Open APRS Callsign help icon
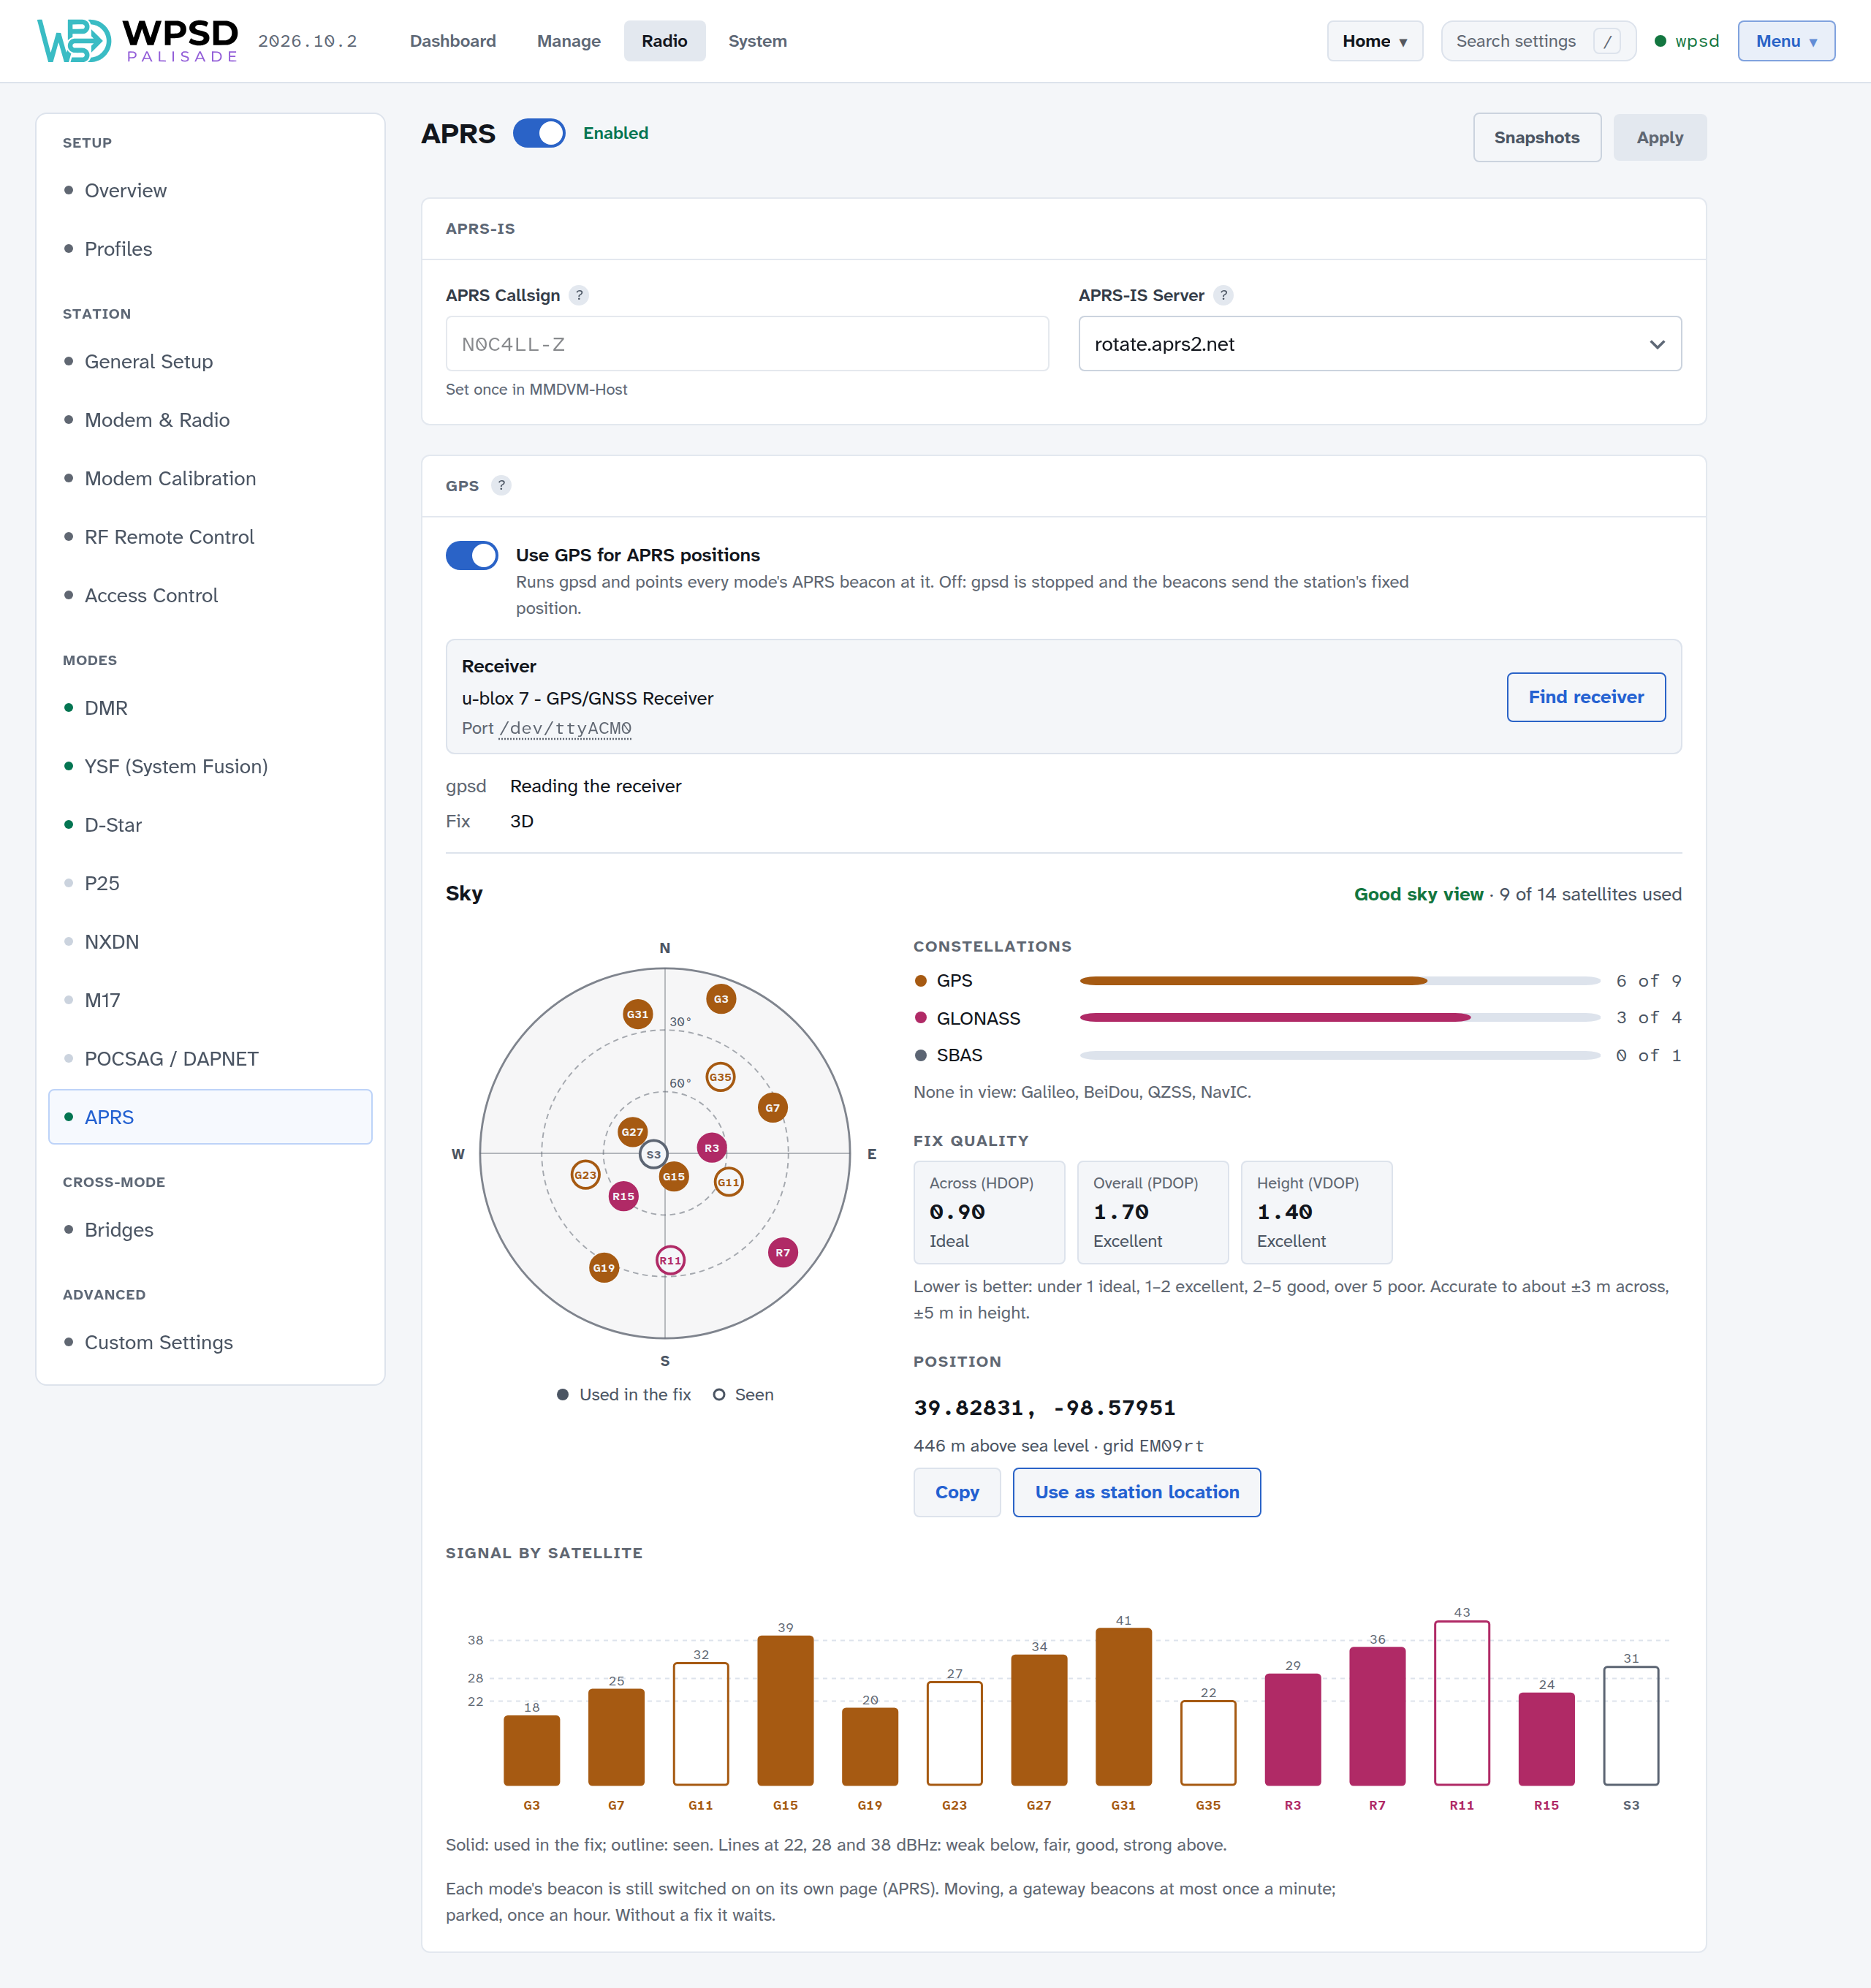Image resolution: width=1871 pixels, height=1988 pixels. click(579, 295)
